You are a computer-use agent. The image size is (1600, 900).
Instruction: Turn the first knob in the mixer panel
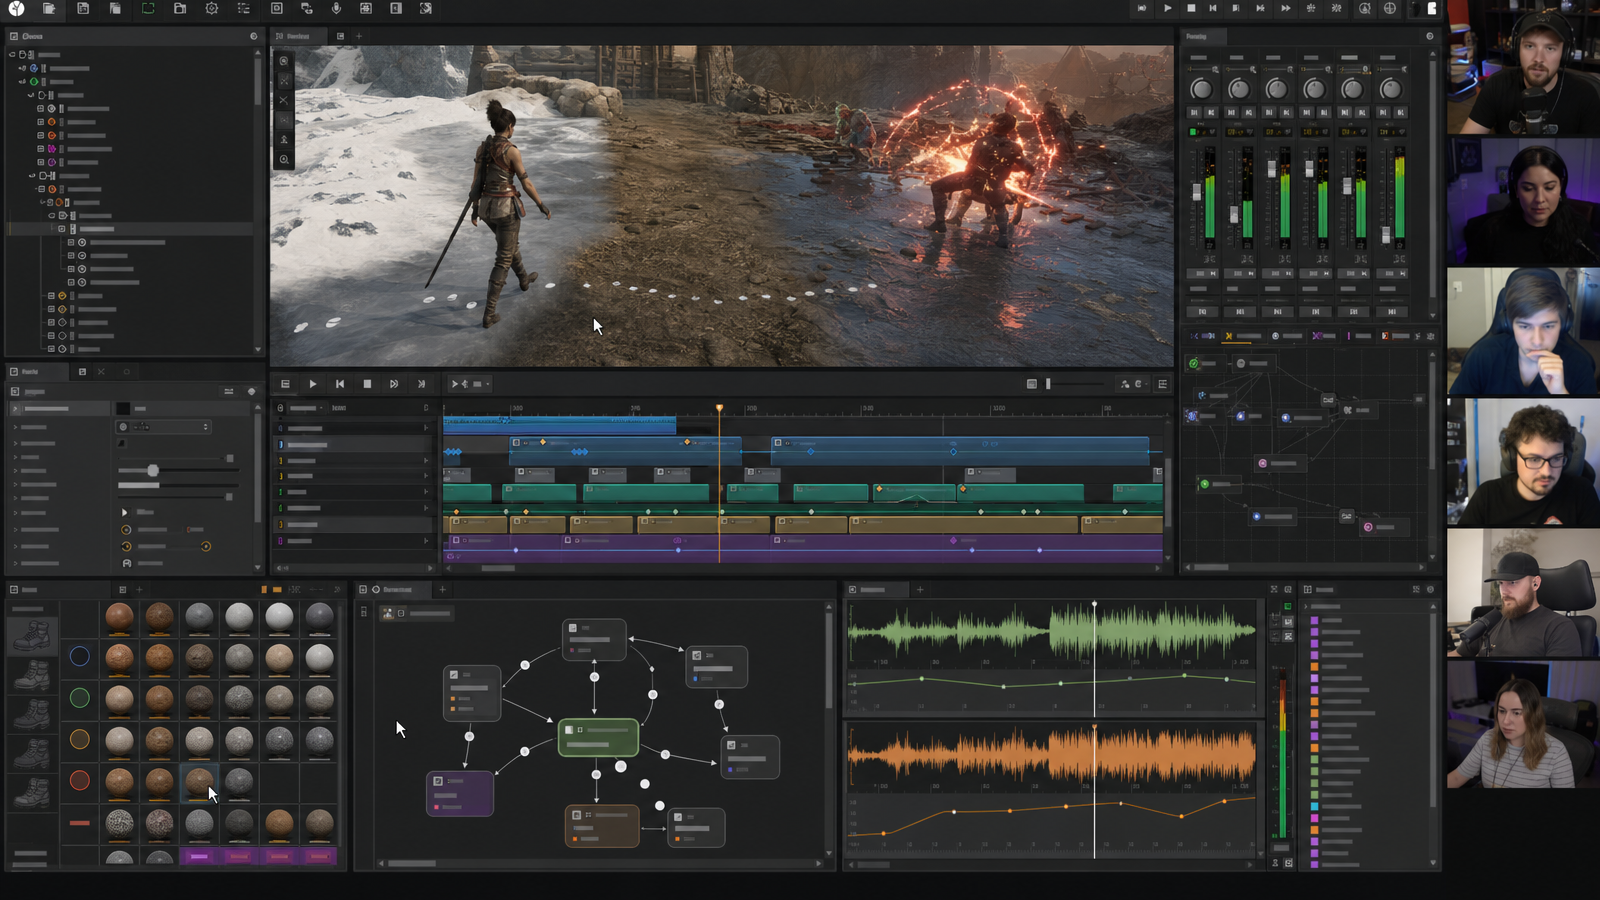[x=1201, y=89]
